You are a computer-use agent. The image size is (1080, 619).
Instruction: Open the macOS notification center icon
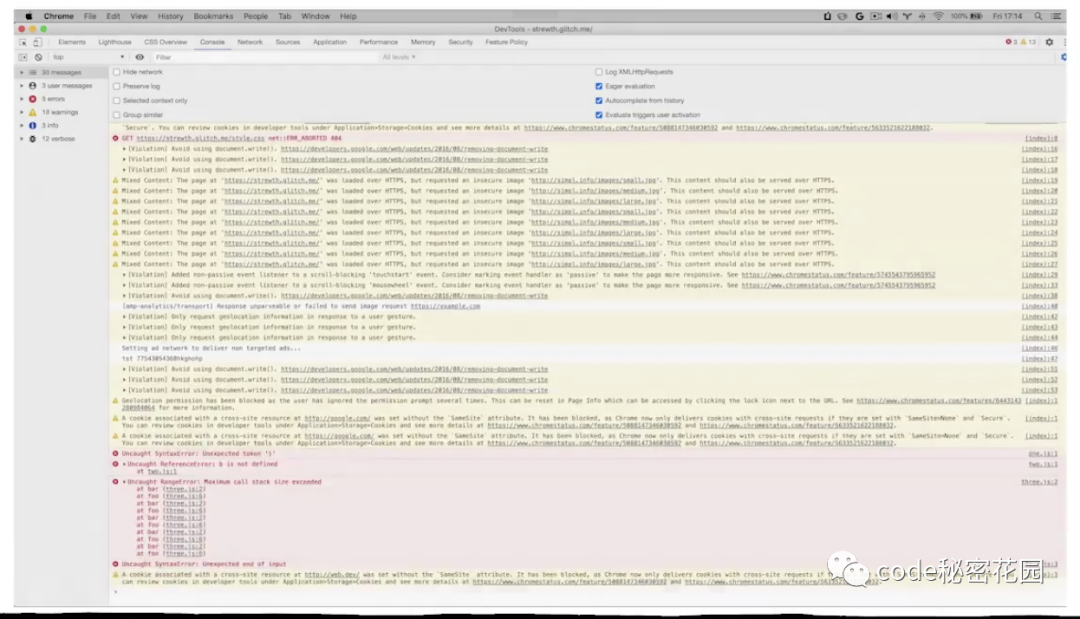point(1056,16)
